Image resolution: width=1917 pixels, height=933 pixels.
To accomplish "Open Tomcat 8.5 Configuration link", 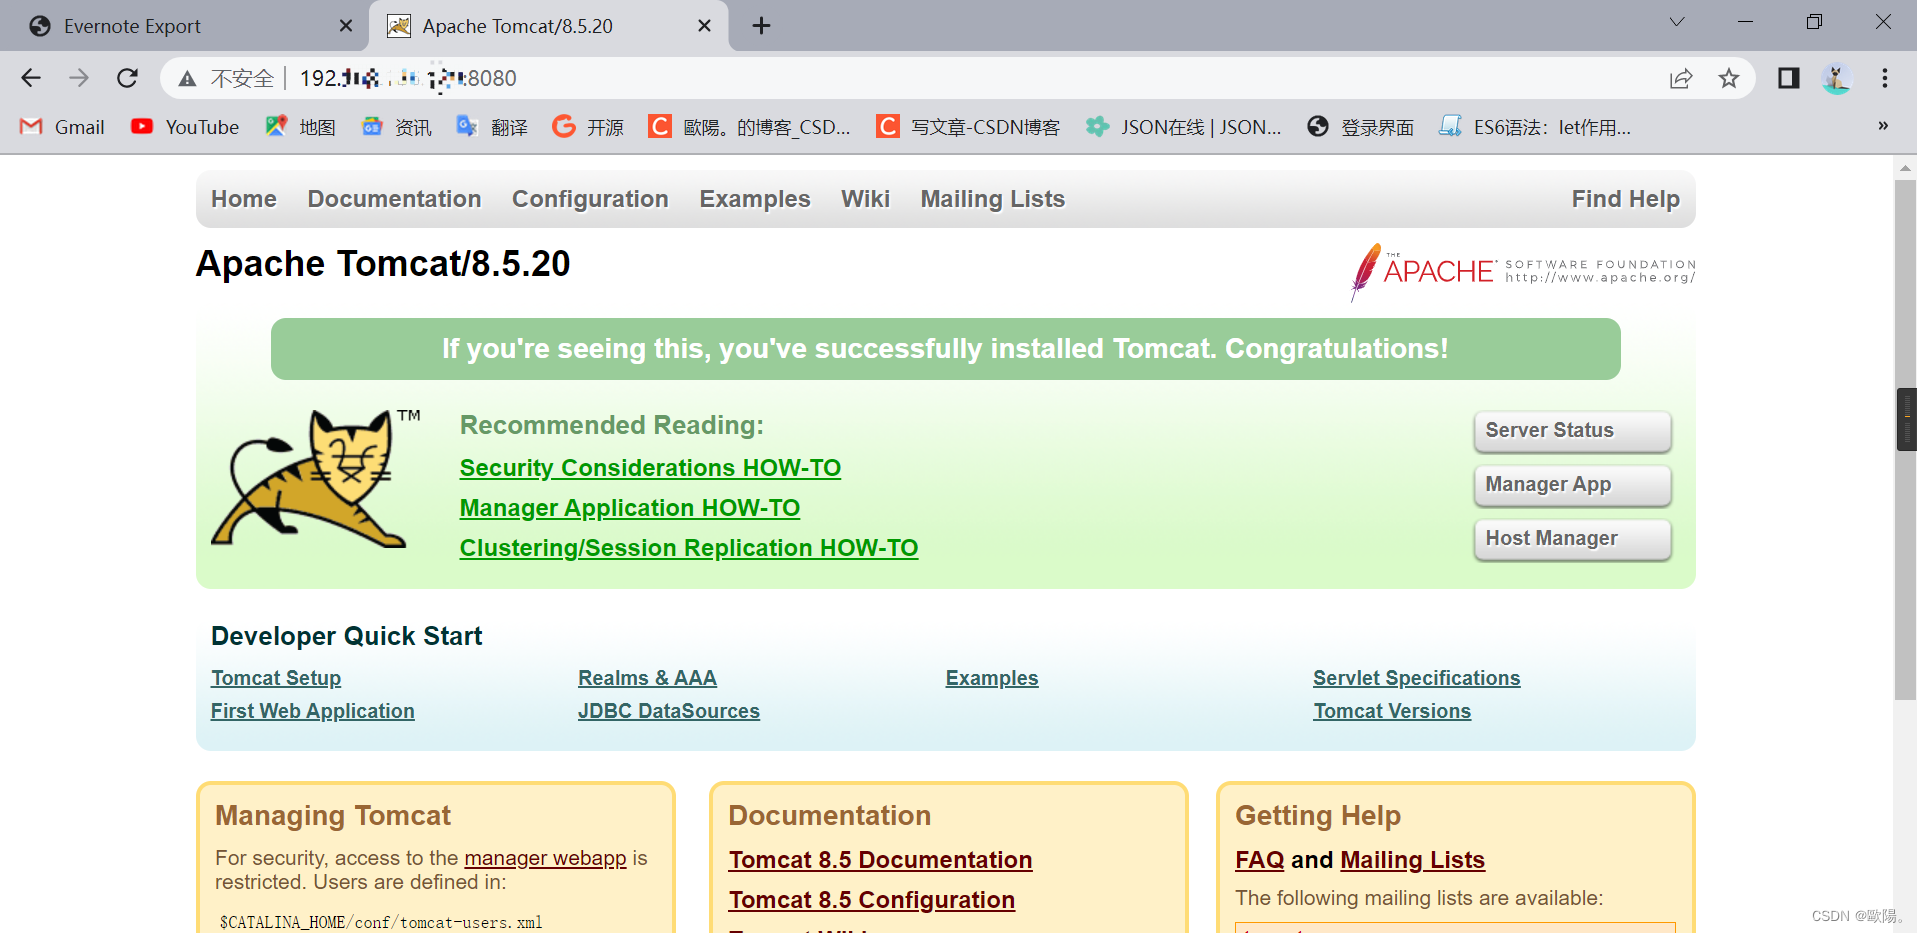I will pos(871,900).
